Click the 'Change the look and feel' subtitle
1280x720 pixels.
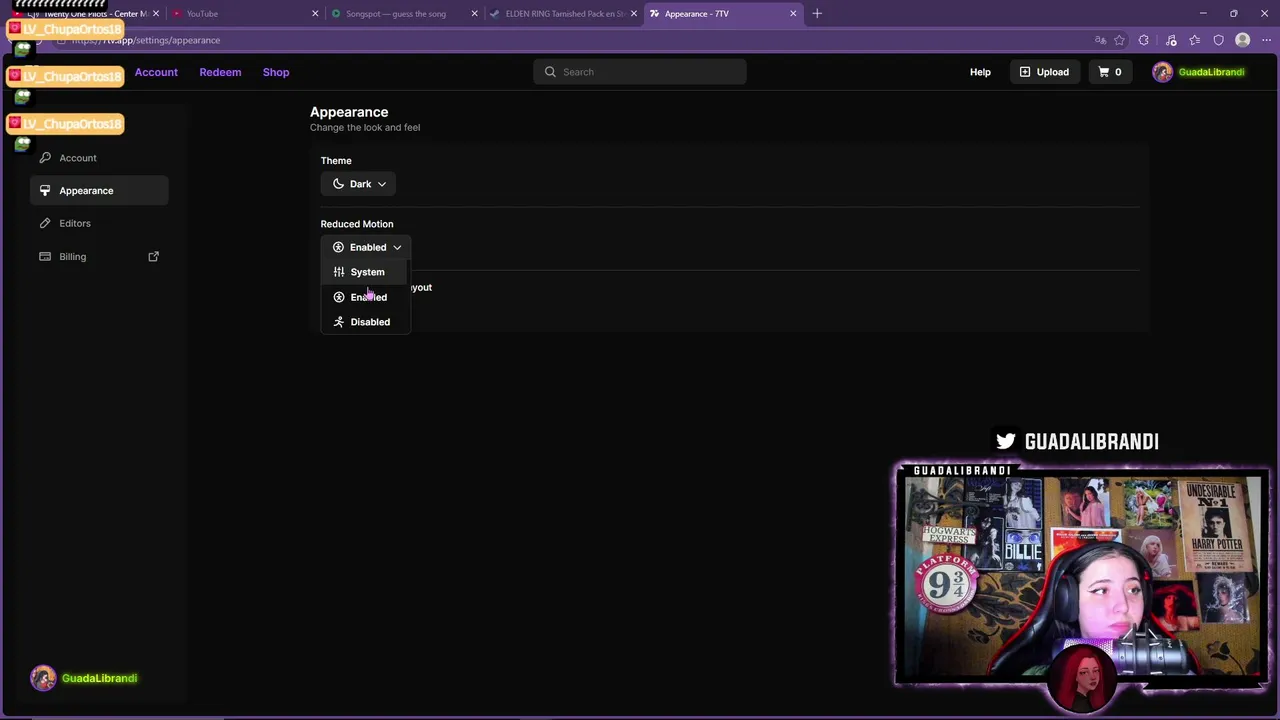tap(365, 128)
